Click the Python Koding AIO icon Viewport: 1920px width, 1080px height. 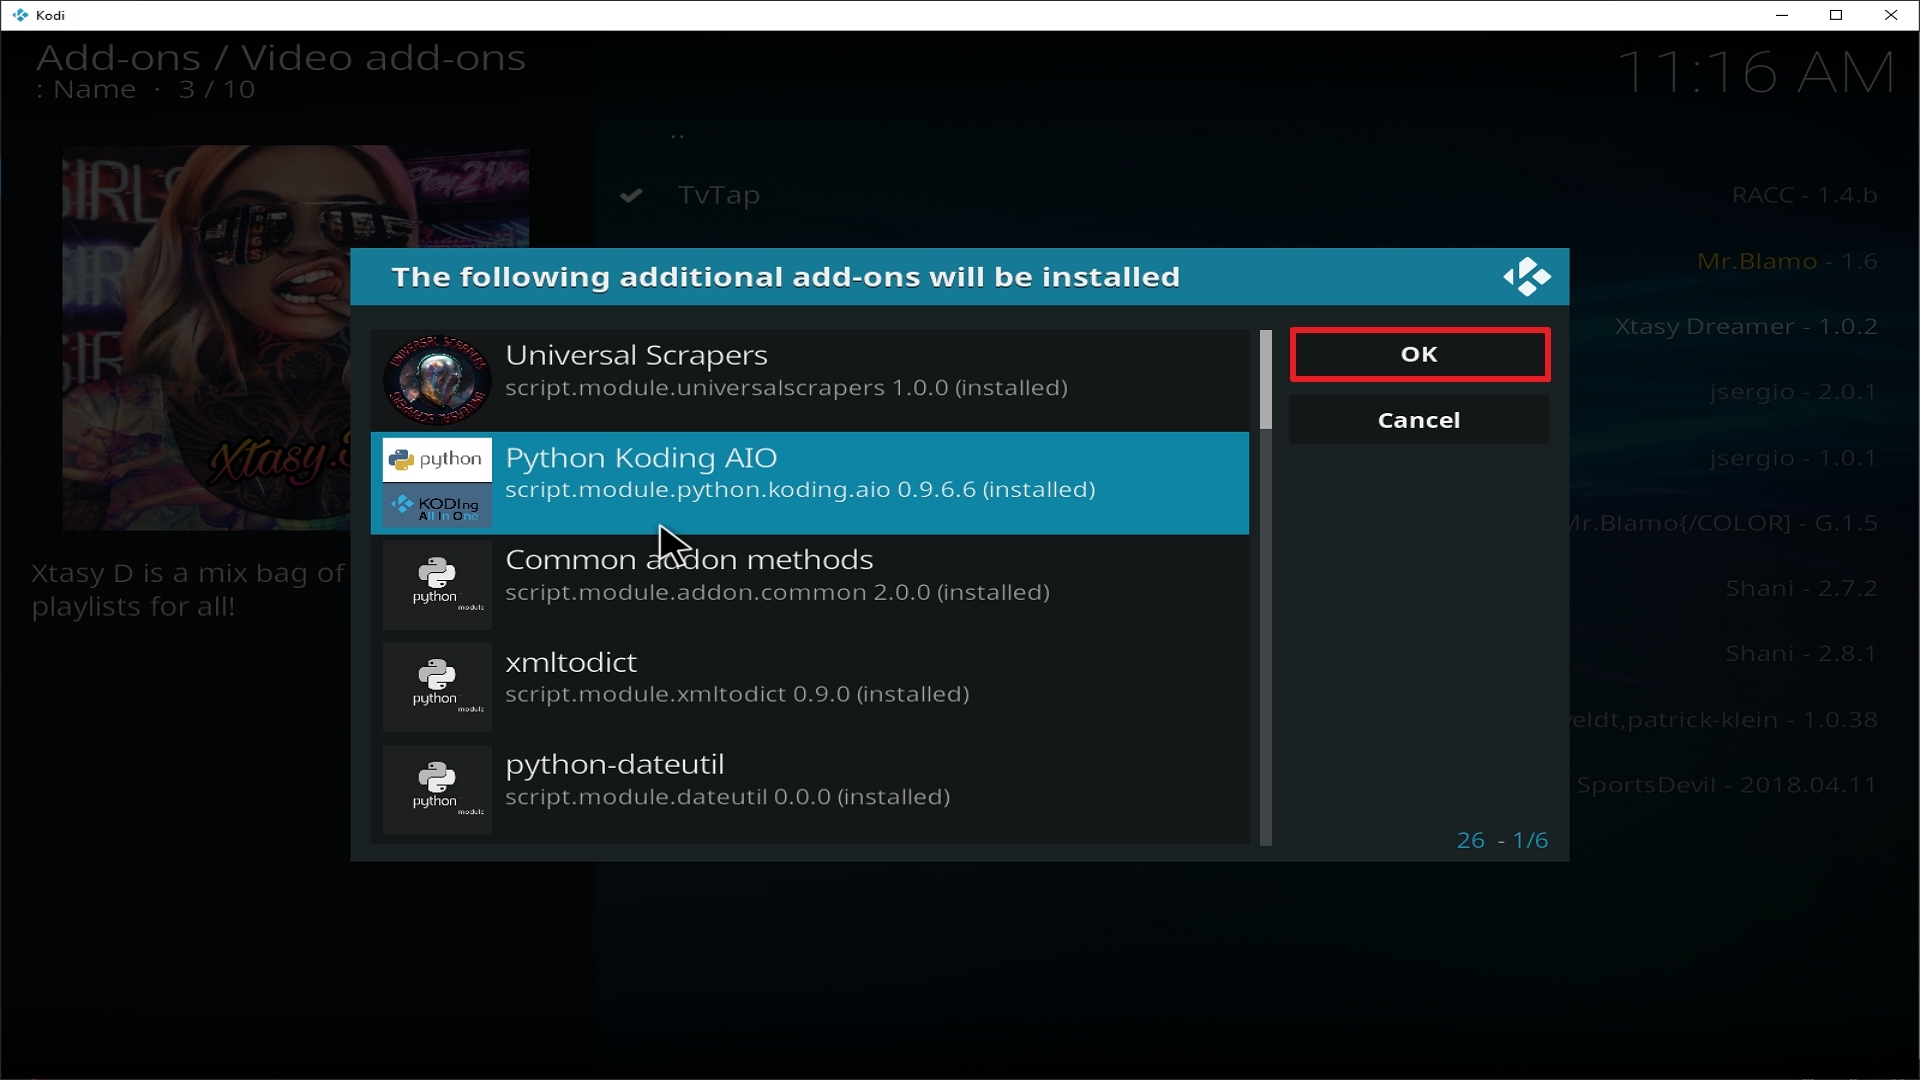(x=437, y=482)
